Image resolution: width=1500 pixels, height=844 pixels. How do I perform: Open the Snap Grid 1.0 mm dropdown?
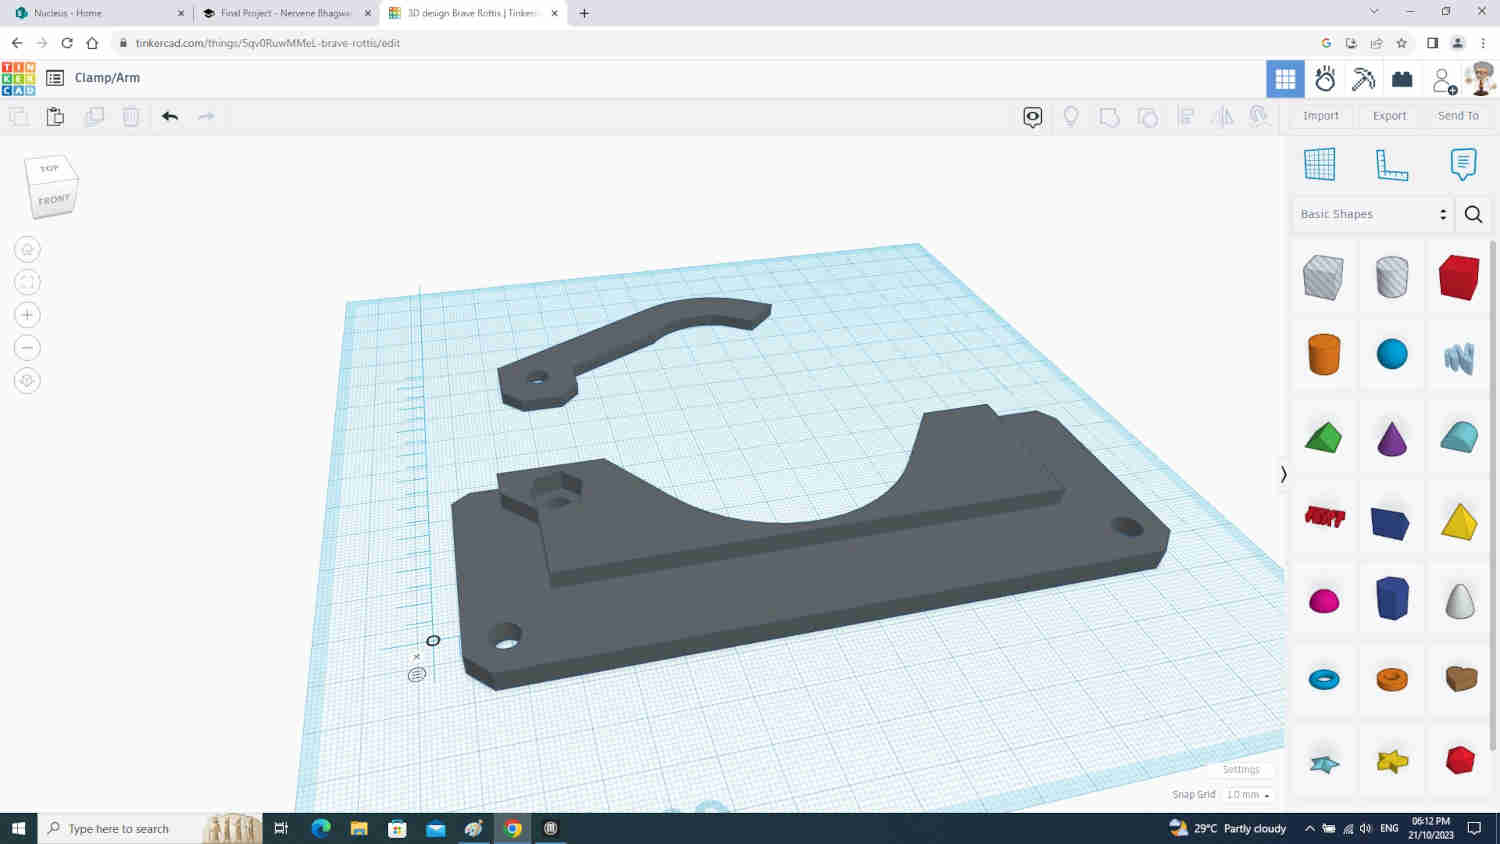pos(1248,795)
